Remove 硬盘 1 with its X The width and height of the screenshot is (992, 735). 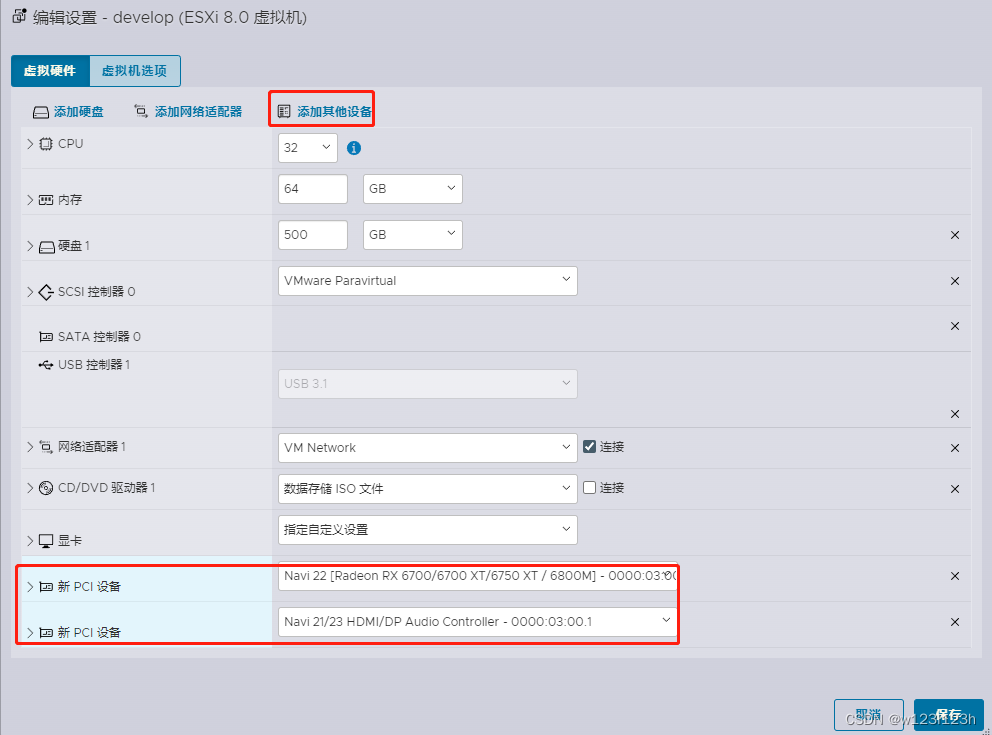955,235
